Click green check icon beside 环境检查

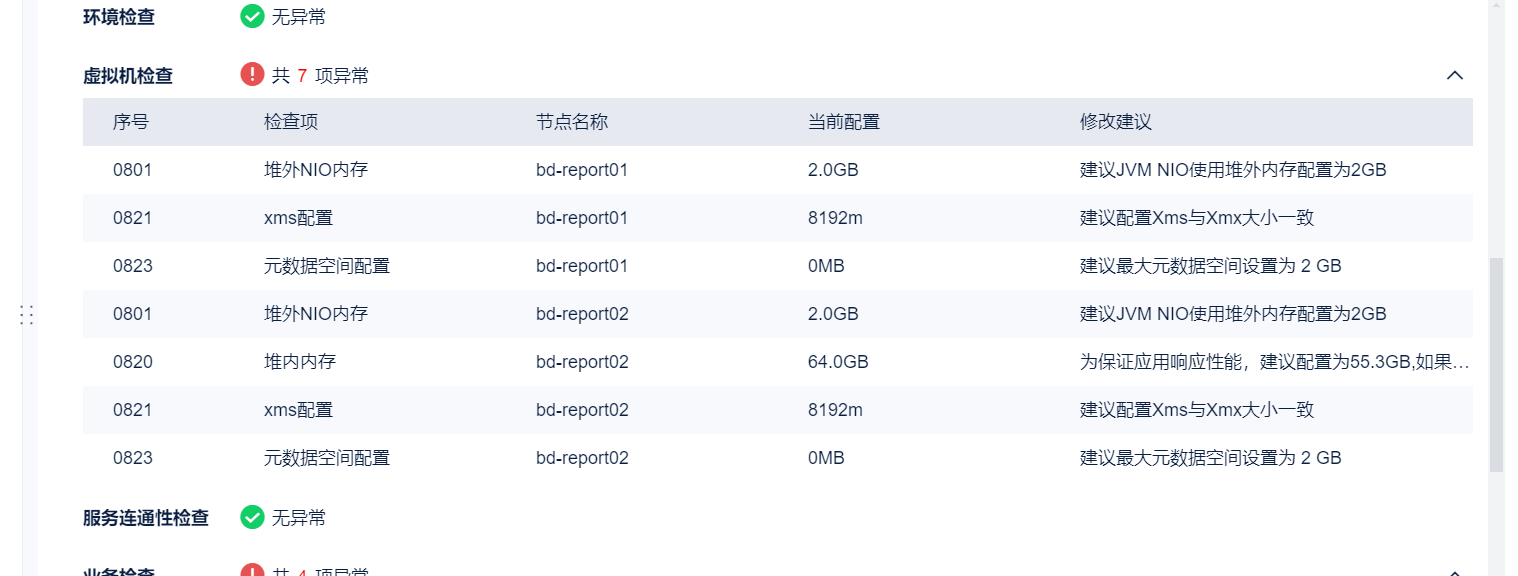(252, 16)
